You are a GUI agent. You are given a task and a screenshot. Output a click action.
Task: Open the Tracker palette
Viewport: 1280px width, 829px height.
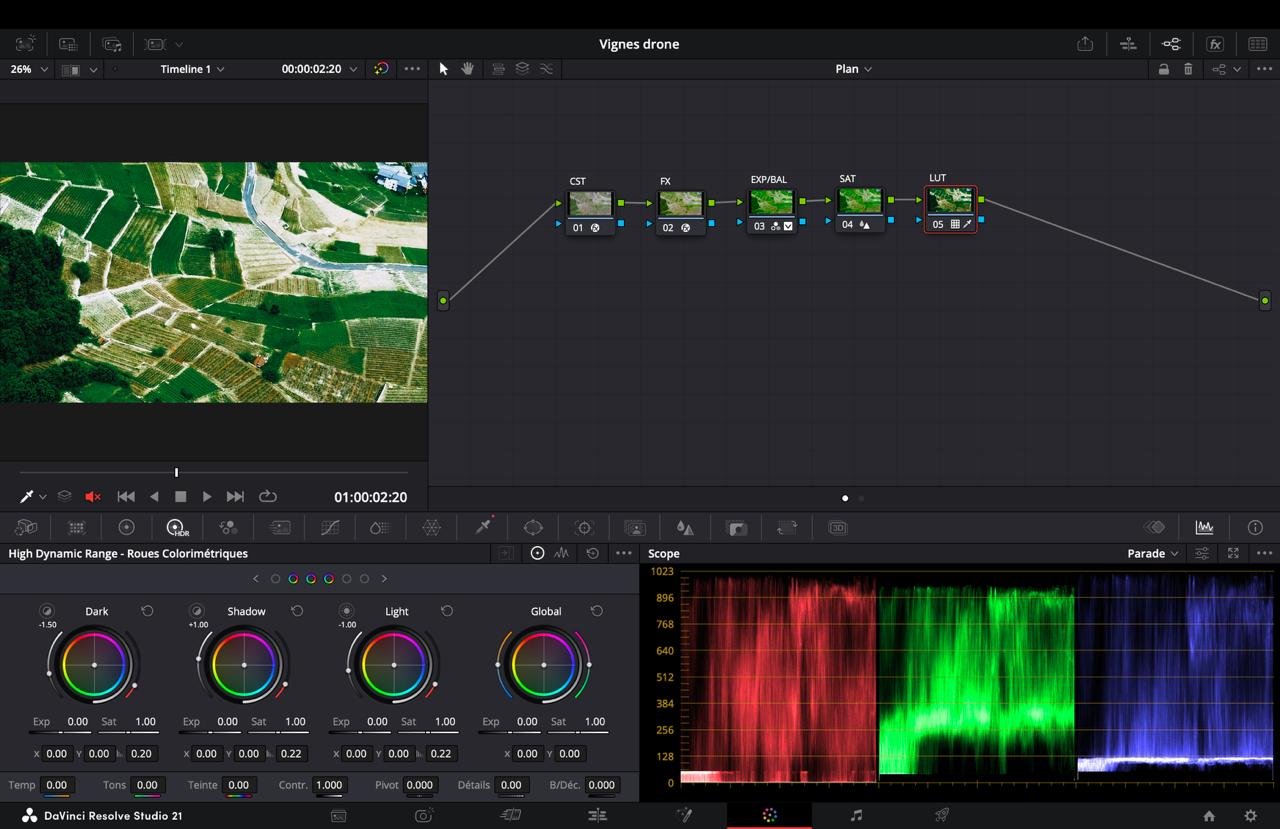pyautogui.click(x=584, y=528)
